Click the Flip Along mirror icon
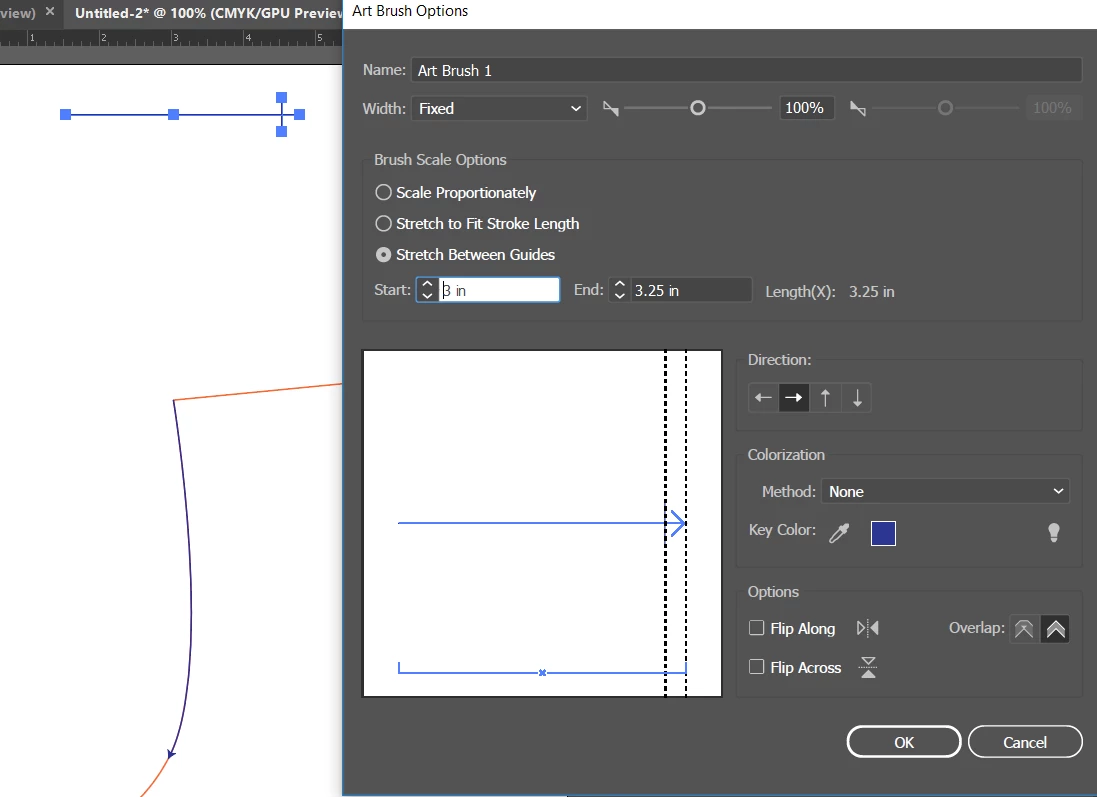1097x797 pixels. [868, 628]
